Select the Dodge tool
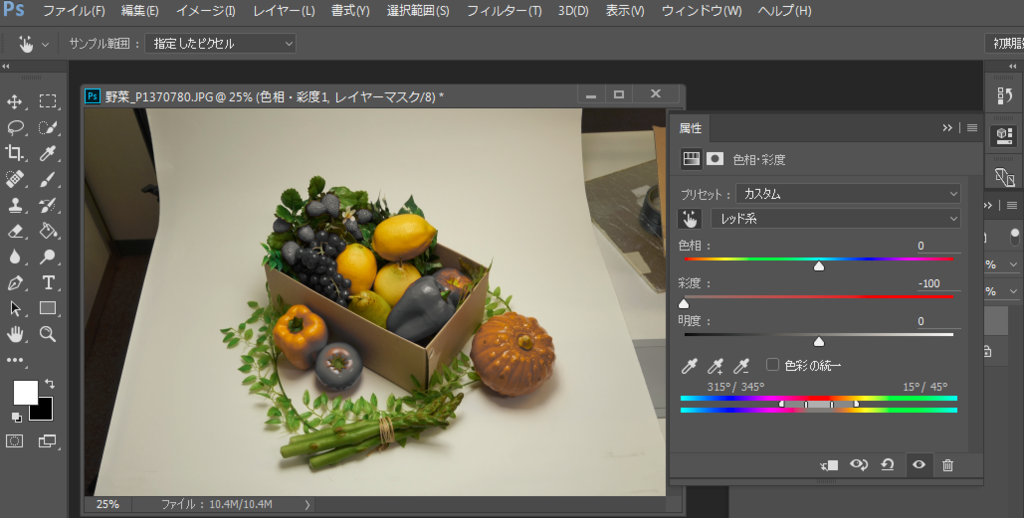This screenshot has height=518, width=1024. pyautogui.click(x=48, y=257)
